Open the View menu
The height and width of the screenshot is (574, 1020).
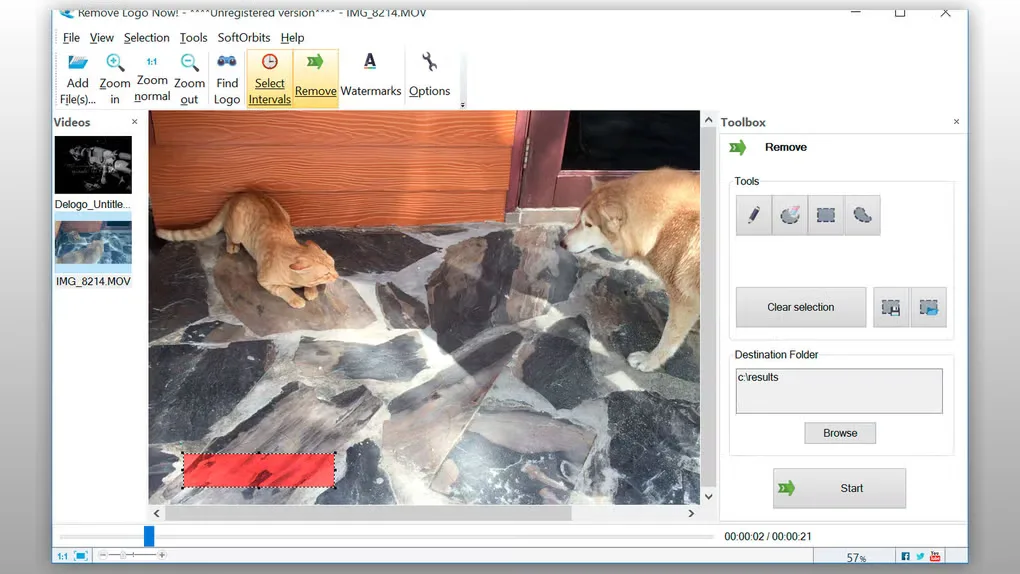pyautogui.click(x=101, y=38)
